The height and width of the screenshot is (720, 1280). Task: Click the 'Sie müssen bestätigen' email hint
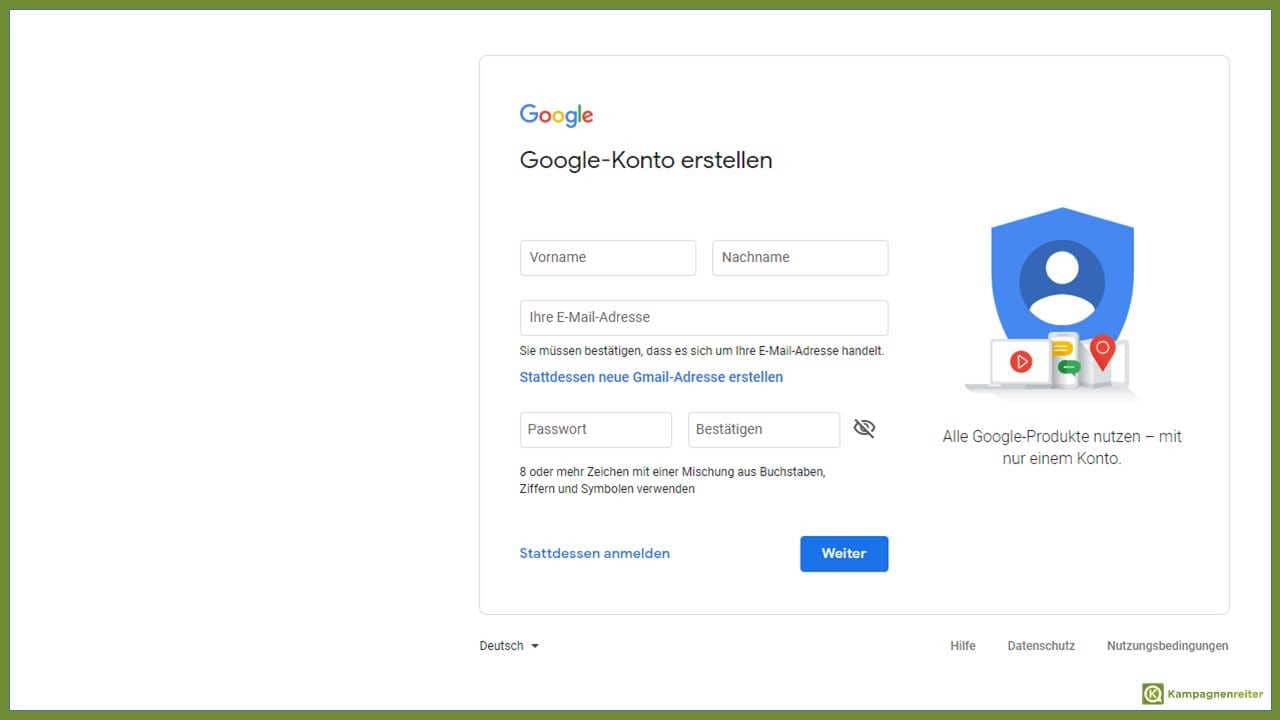point(702,351)
